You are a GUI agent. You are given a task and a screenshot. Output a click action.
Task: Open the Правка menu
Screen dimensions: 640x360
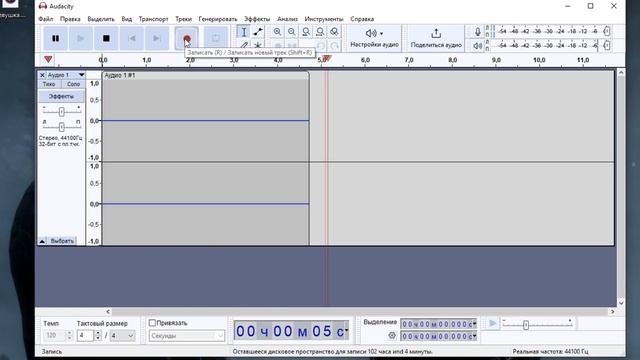point(70,19)
